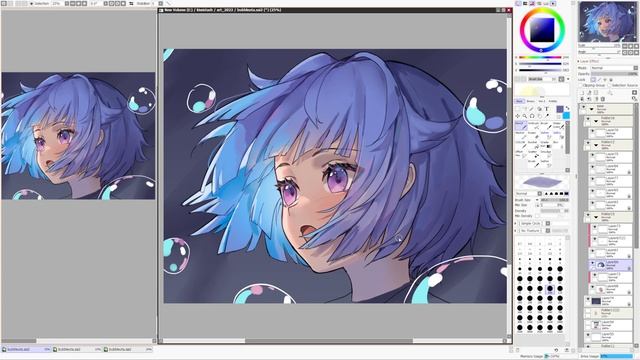The height and width of the screenshot is (360, 640).
Task: Open the Brushes tool tray tab
Action: [531, 101]
